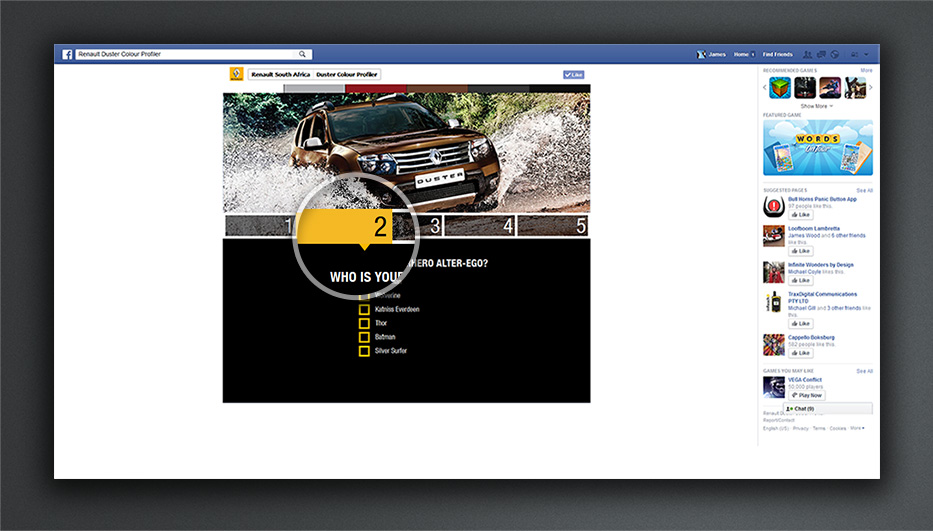Click the Renault logo icon

pyautogui.click(x=236, y=74)
